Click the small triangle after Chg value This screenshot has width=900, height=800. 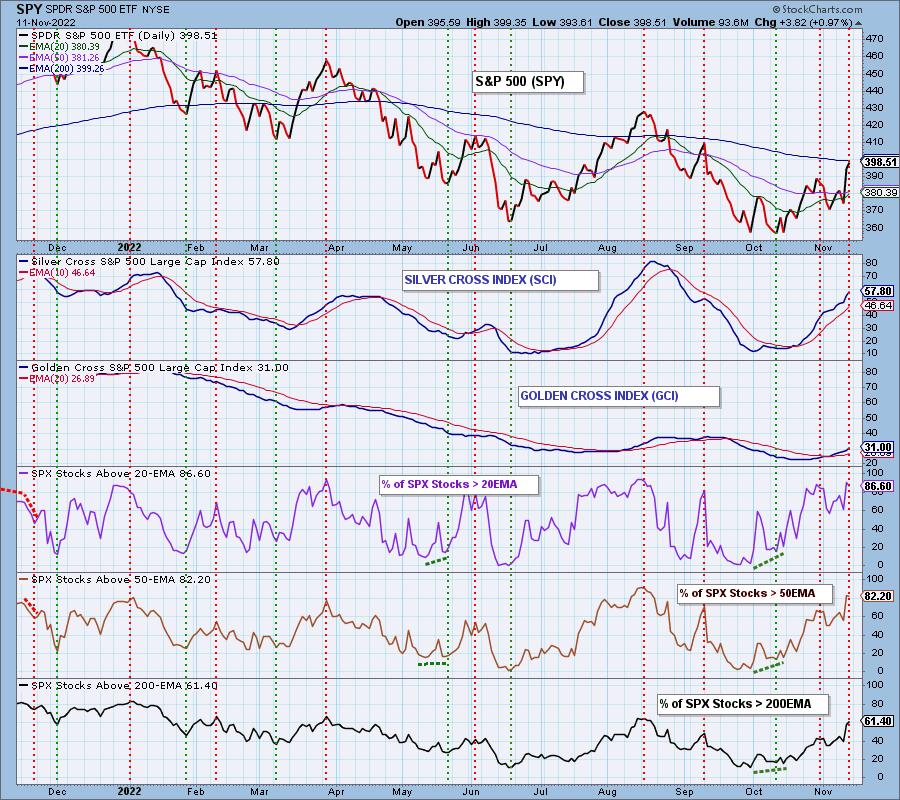pos(859,24)
